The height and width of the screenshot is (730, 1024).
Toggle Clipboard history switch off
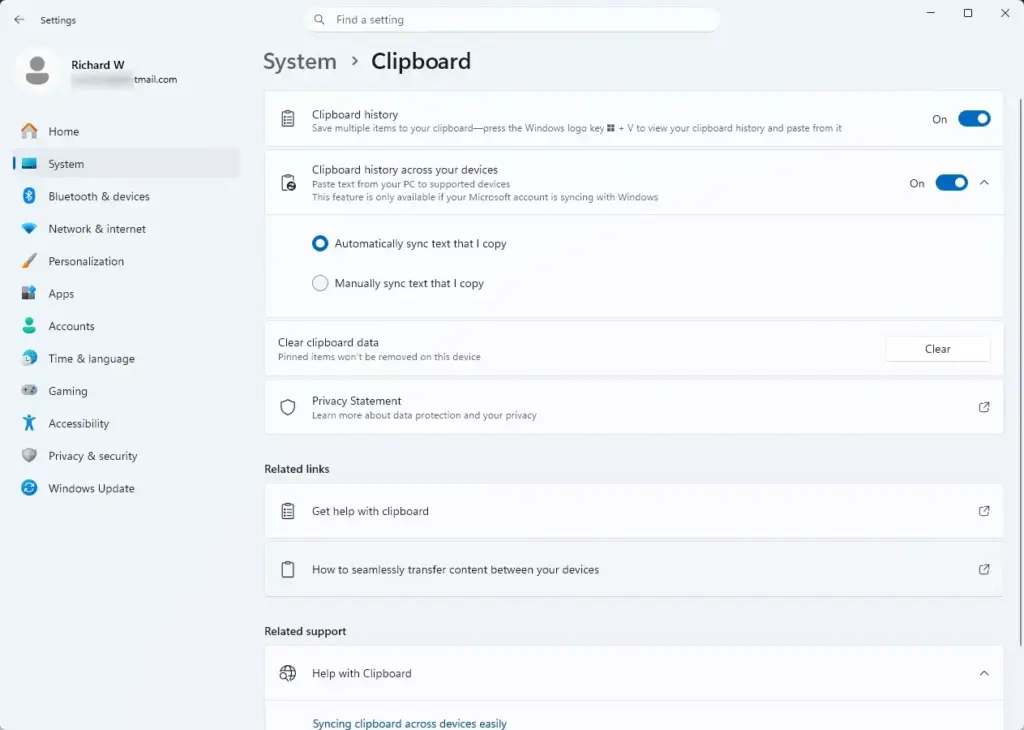[x=974, y=119]
